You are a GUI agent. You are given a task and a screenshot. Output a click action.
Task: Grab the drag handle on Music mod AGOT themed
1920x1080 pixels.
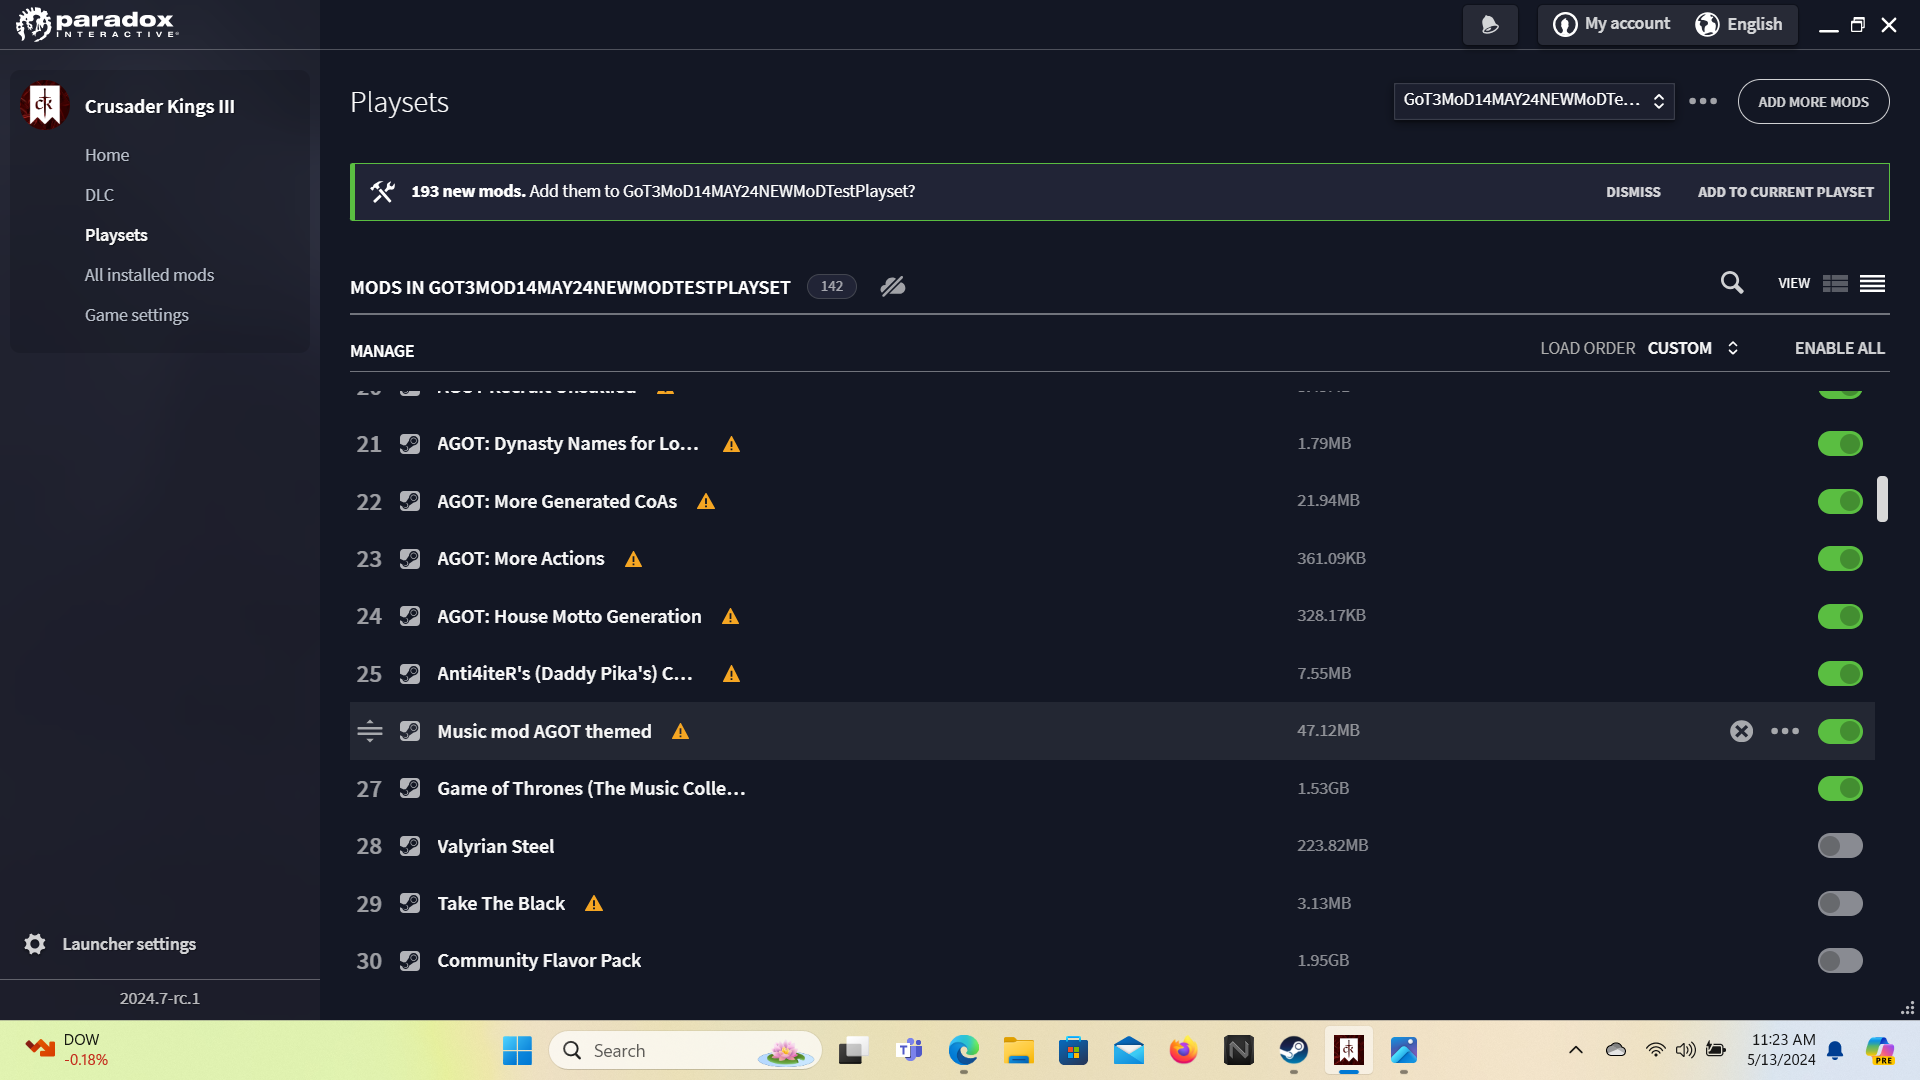(370, 731)
